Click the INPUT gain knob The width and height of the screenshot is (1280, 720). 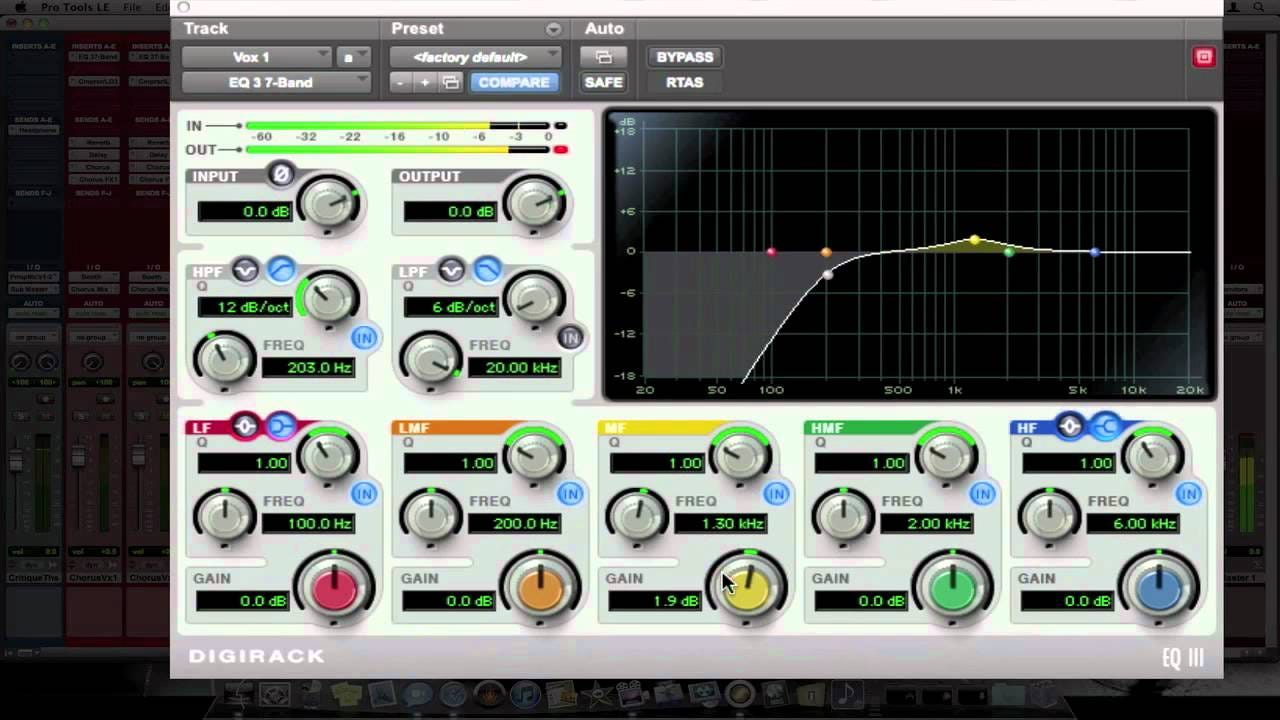coord(329,203)
